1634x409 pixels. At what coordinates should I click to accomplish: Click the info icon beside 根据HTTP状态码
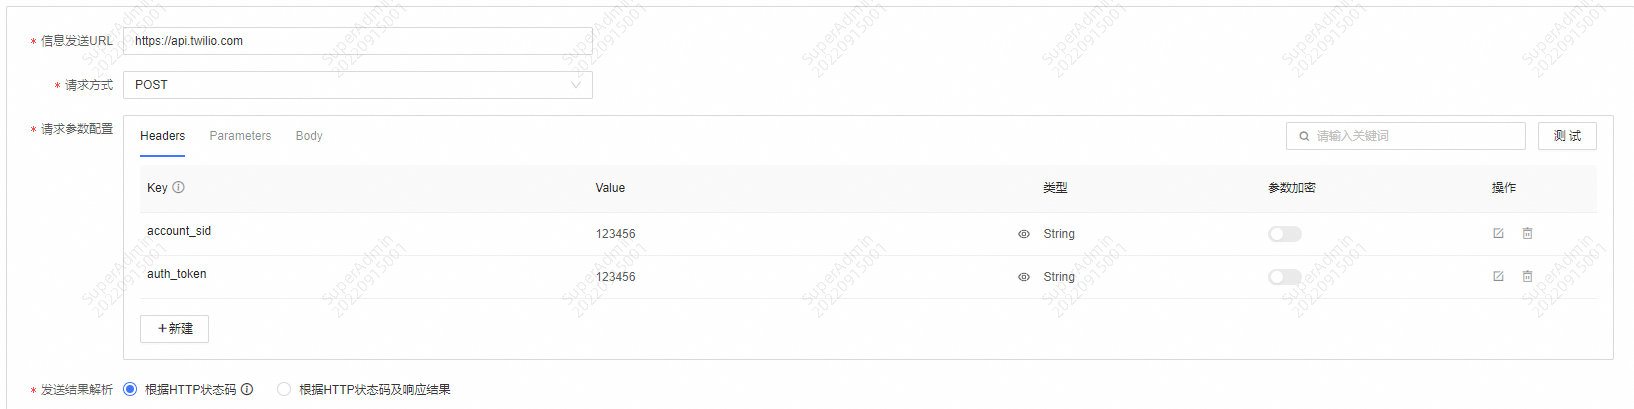tap(247, 389)
